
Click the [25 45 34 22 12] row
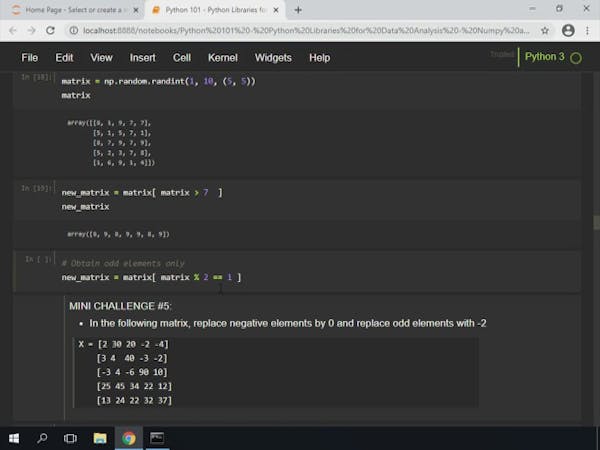click(x=134, y=386)
